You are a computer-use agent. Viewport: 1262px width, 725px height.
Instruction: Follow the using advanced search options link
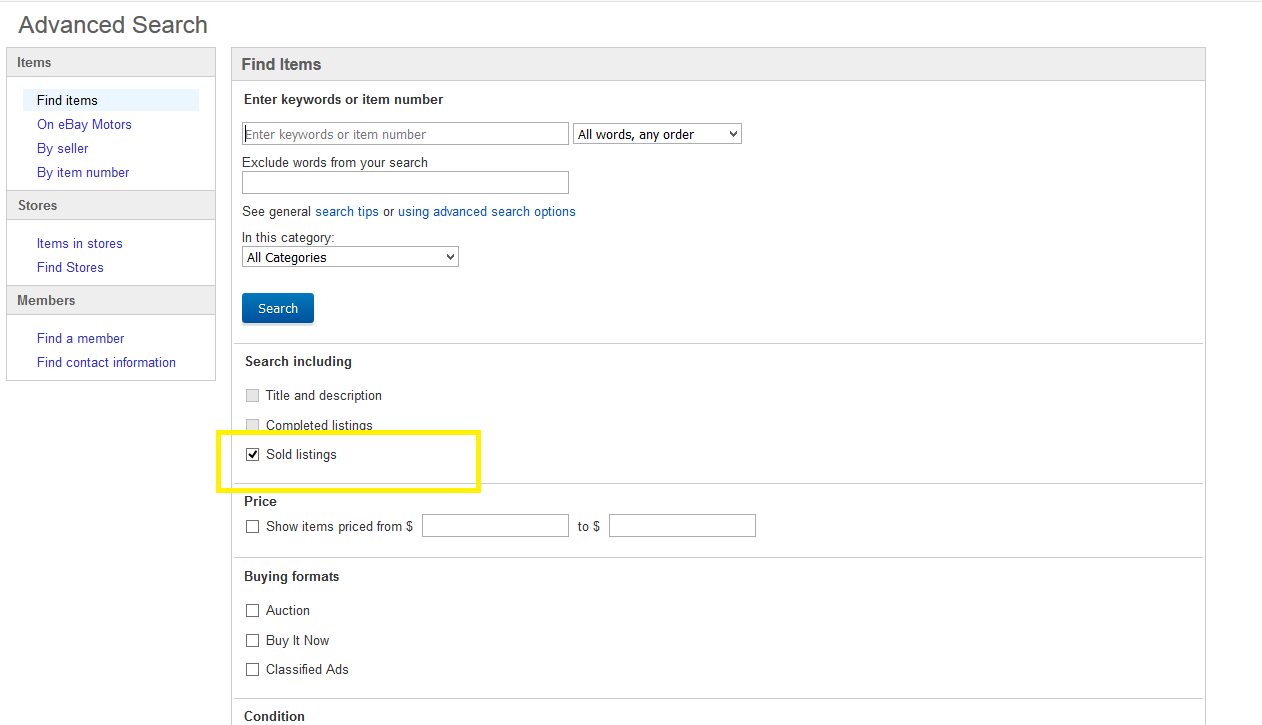(x=486, y=212)
